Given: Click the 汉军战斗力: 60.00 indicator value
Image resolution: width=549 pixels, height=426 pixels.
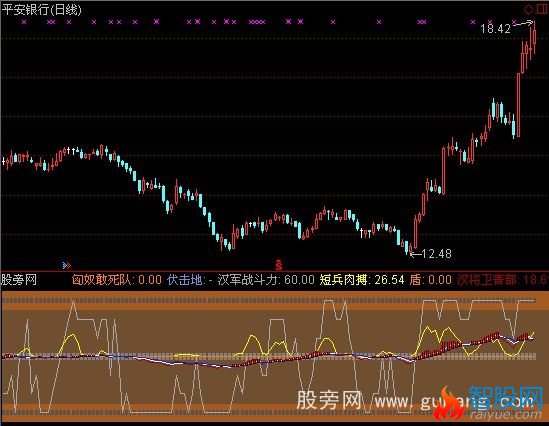Looking at the screenshot, I should pos(266,280).
